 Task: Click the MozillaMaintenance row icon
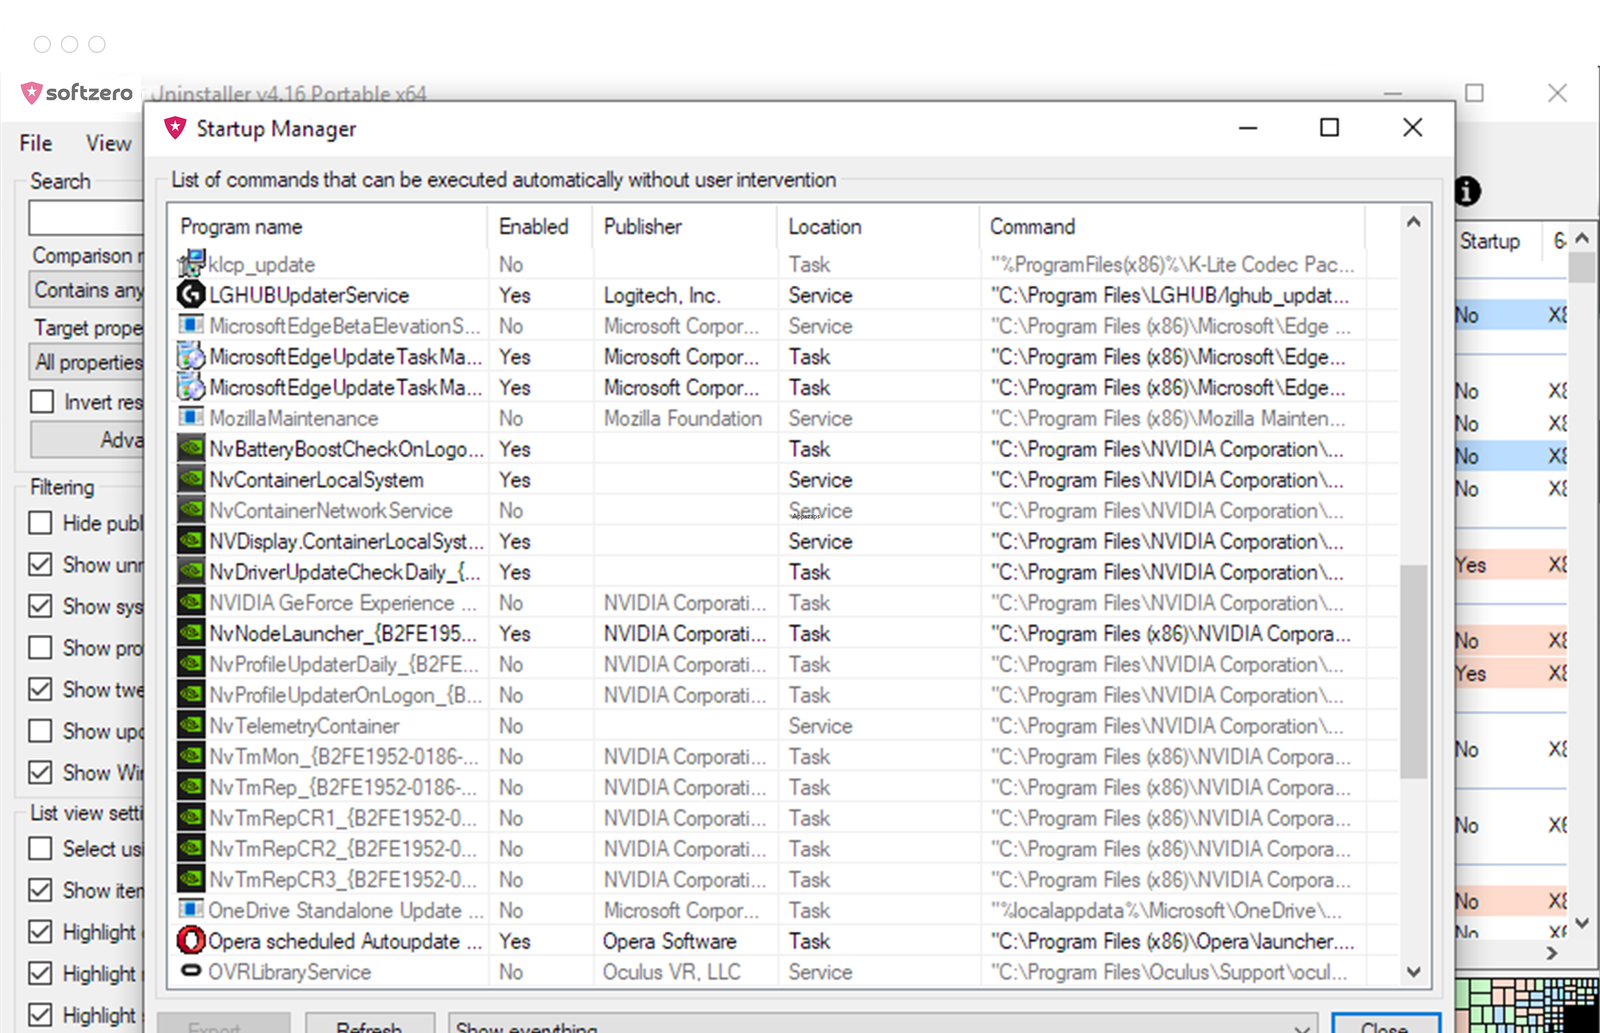coord(191,417)
